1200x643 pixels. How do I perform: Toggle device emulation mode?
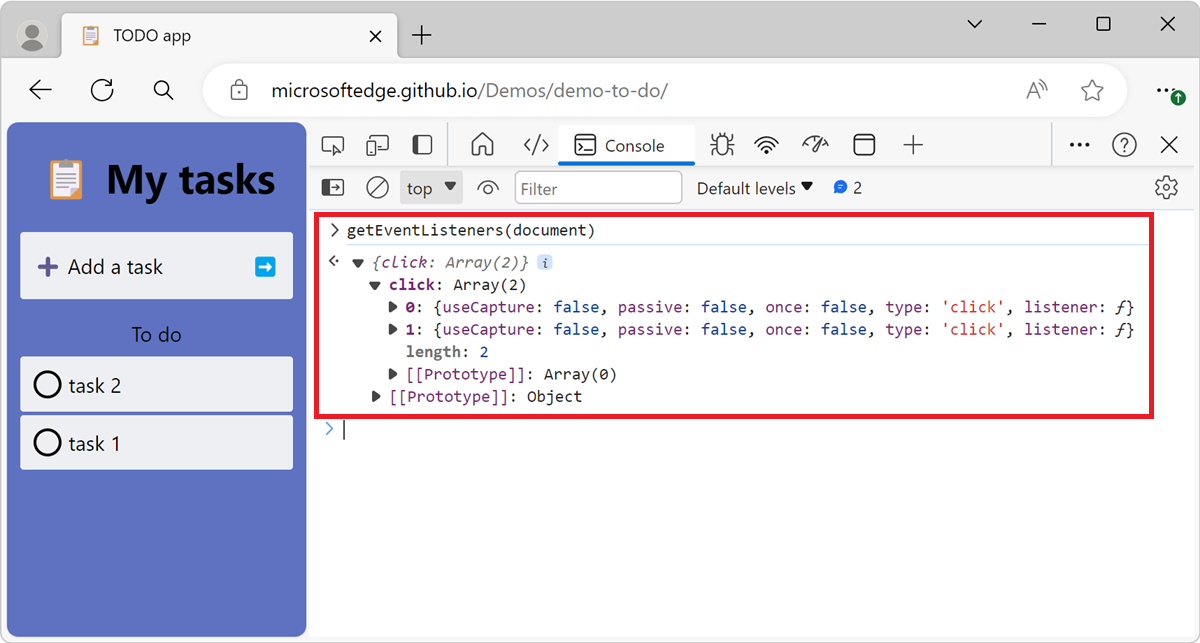click(x=377, y=144)
